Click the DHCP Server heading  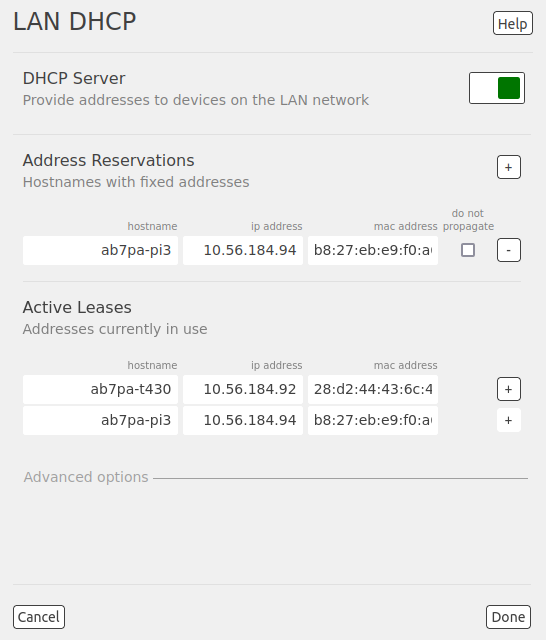pyautogui.click(x=74, y=78)
